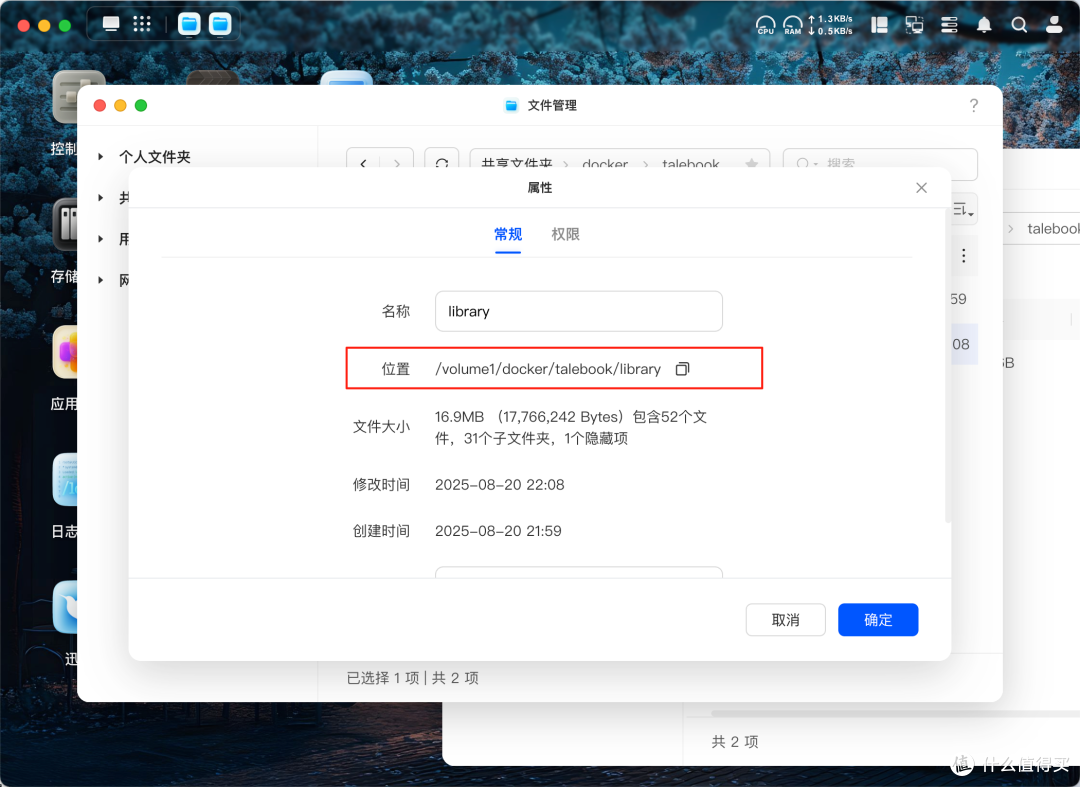Expand the 个人文件夹 tree item

coord(101,157)
